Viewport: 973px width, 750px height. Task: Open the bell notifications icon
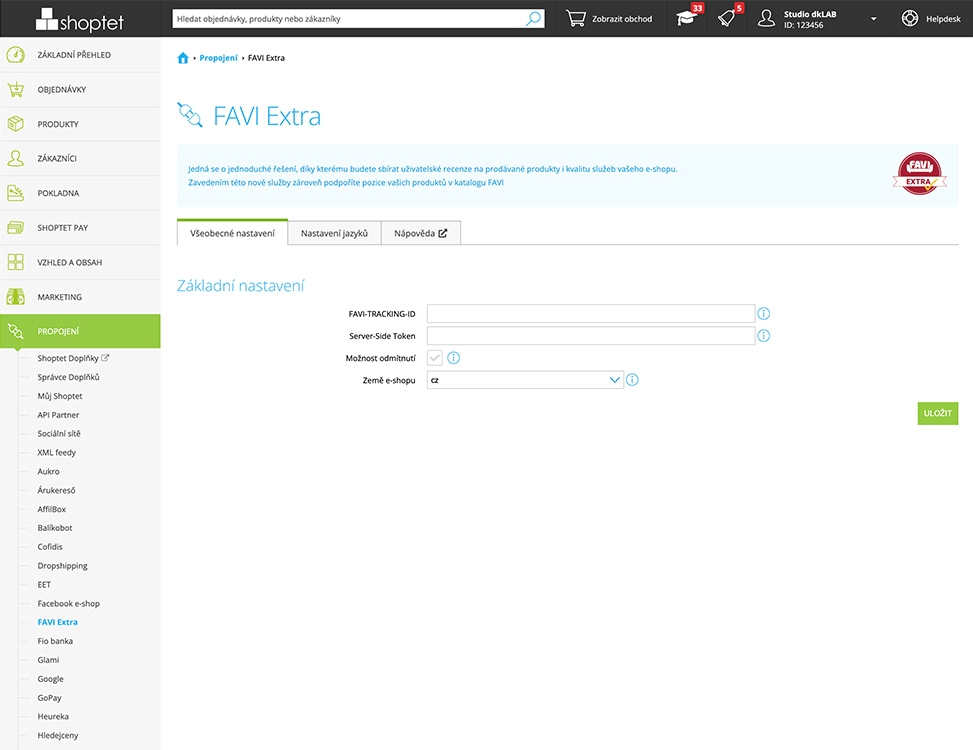(x=727, y=19)
